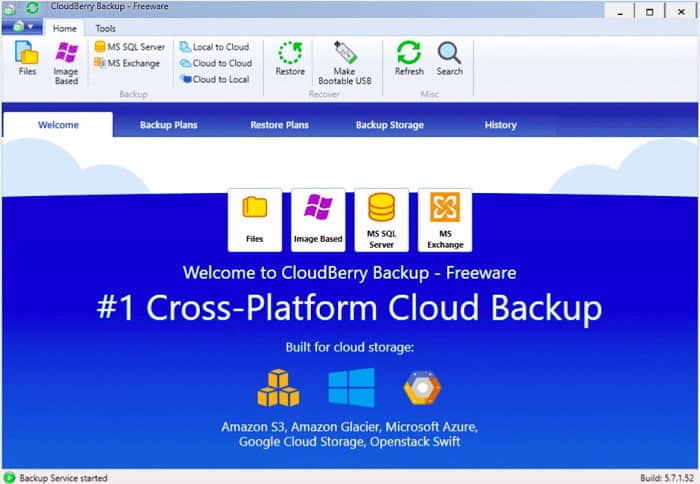The height and width of the screenshot is (484, 700).
Task: Click the '#1 Cross-Platform Cloud Backup' headline
Action: tap(350, 308)
